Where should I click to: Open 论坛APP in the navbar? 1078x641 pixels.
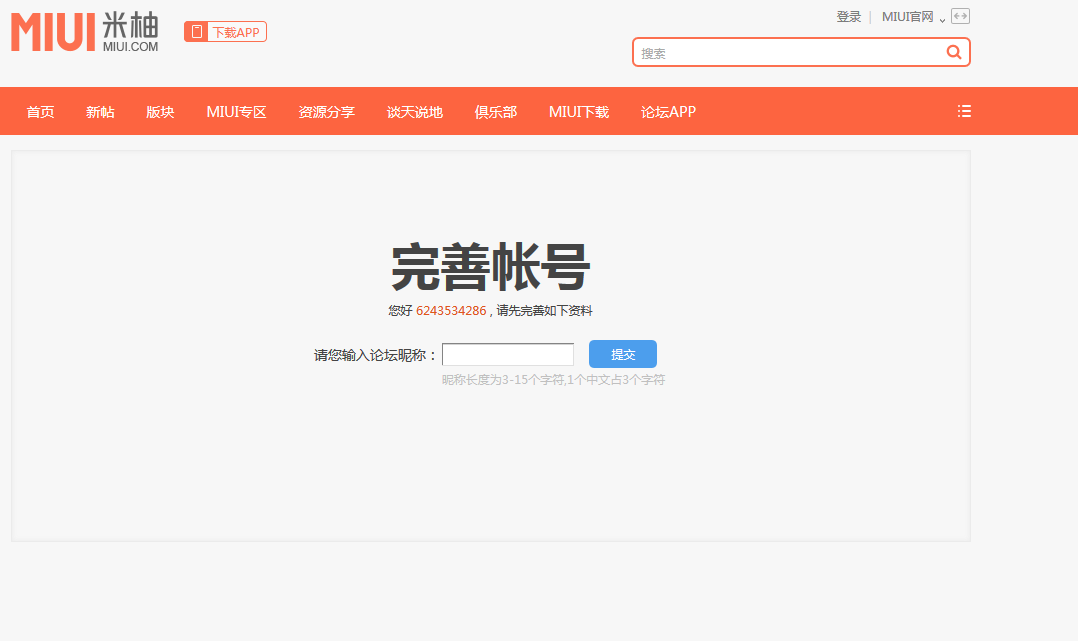coord(668,112)
